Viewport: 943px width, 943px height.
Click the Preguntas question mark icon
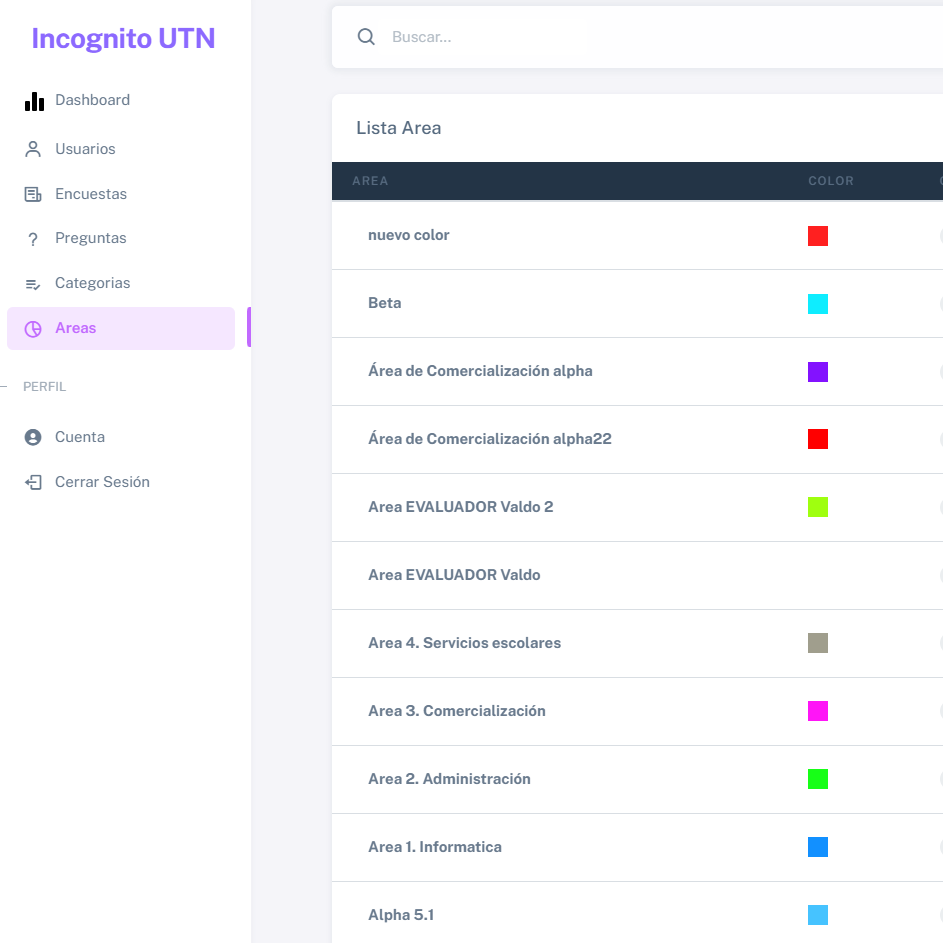point(33,239)
